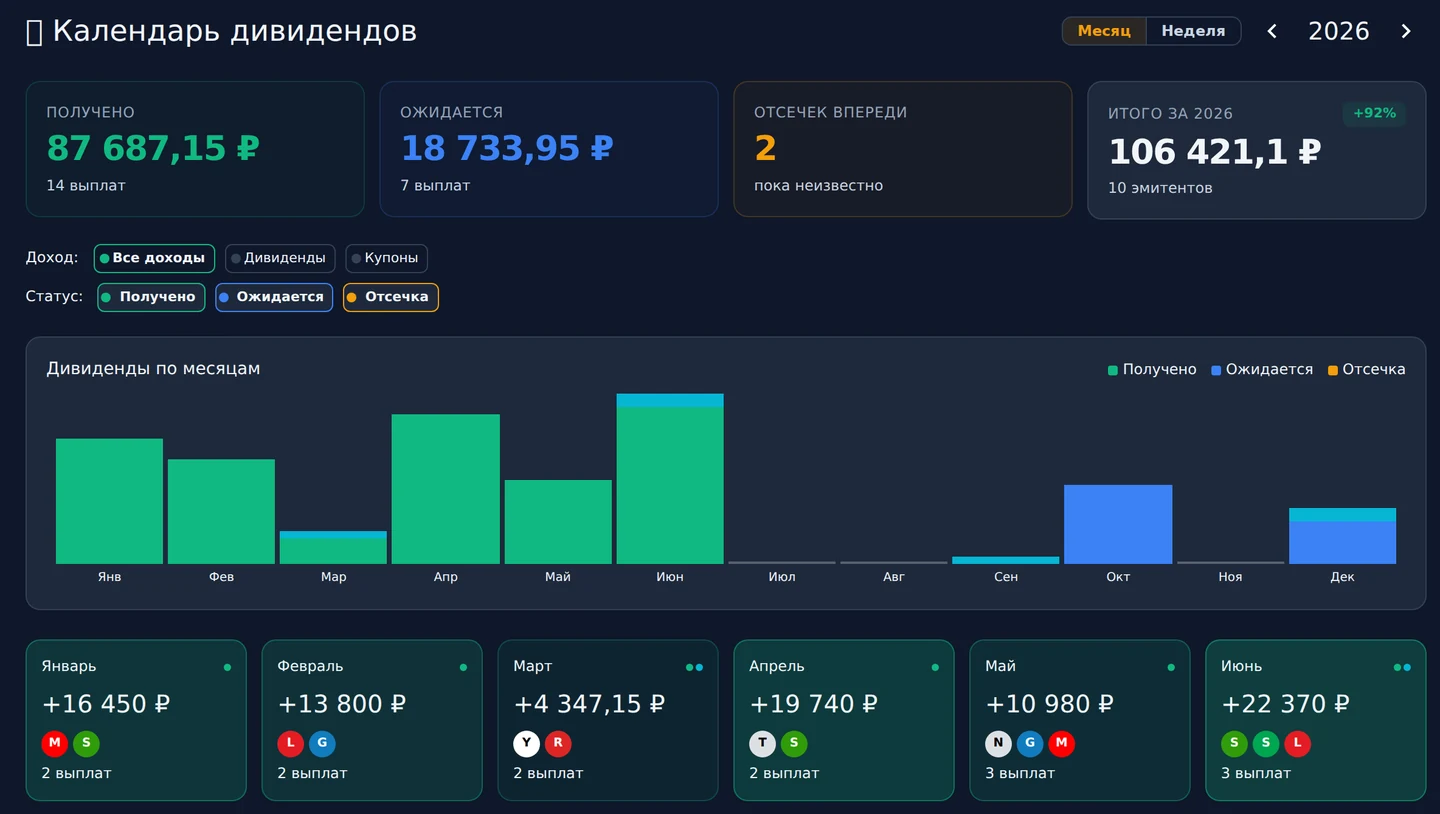Viewport: 1440px width, 814px height.
Task: Click the S ticker badge in Апрель card
Action: click(x=794, y=743)
